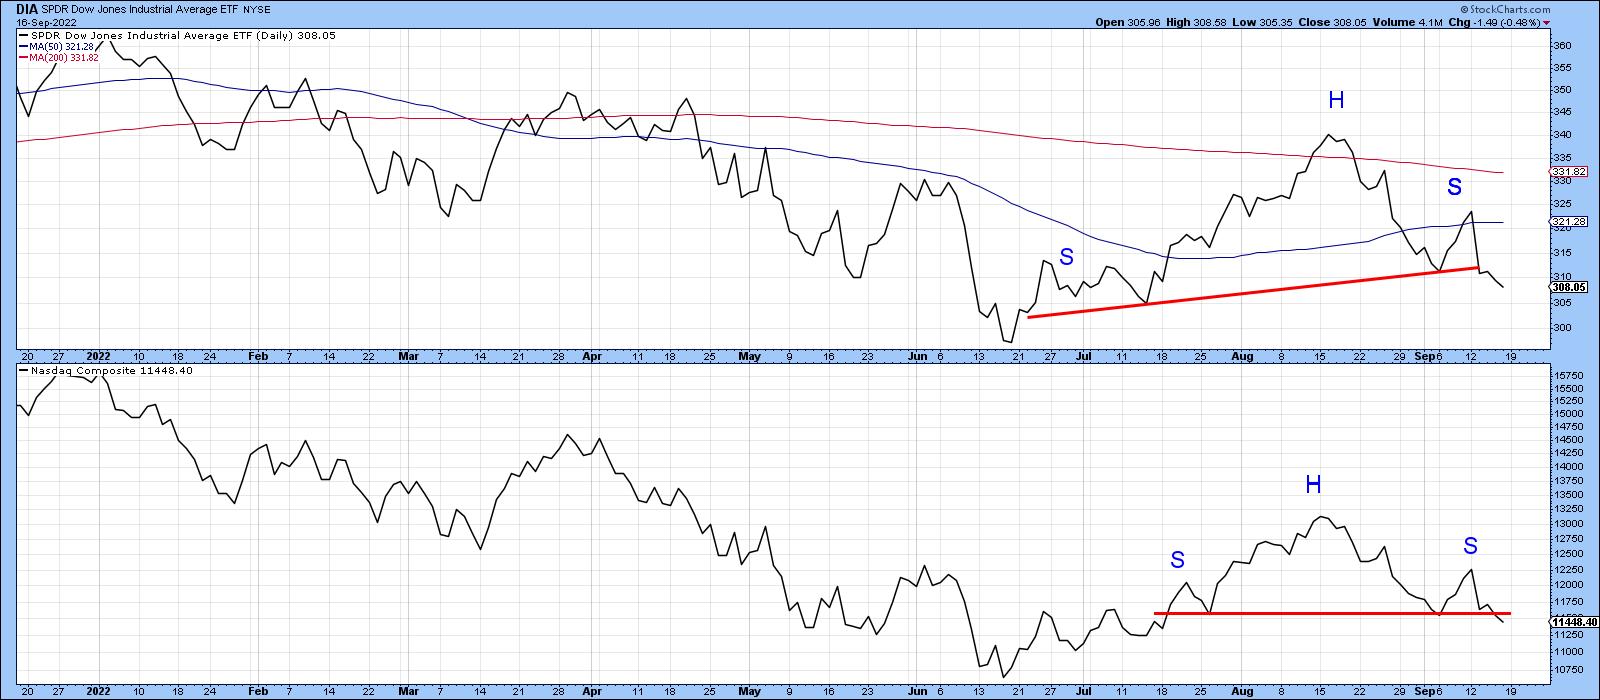Click the DIA ticker symbol in header
Screen dimensions: 1600x700
(27, 7)
